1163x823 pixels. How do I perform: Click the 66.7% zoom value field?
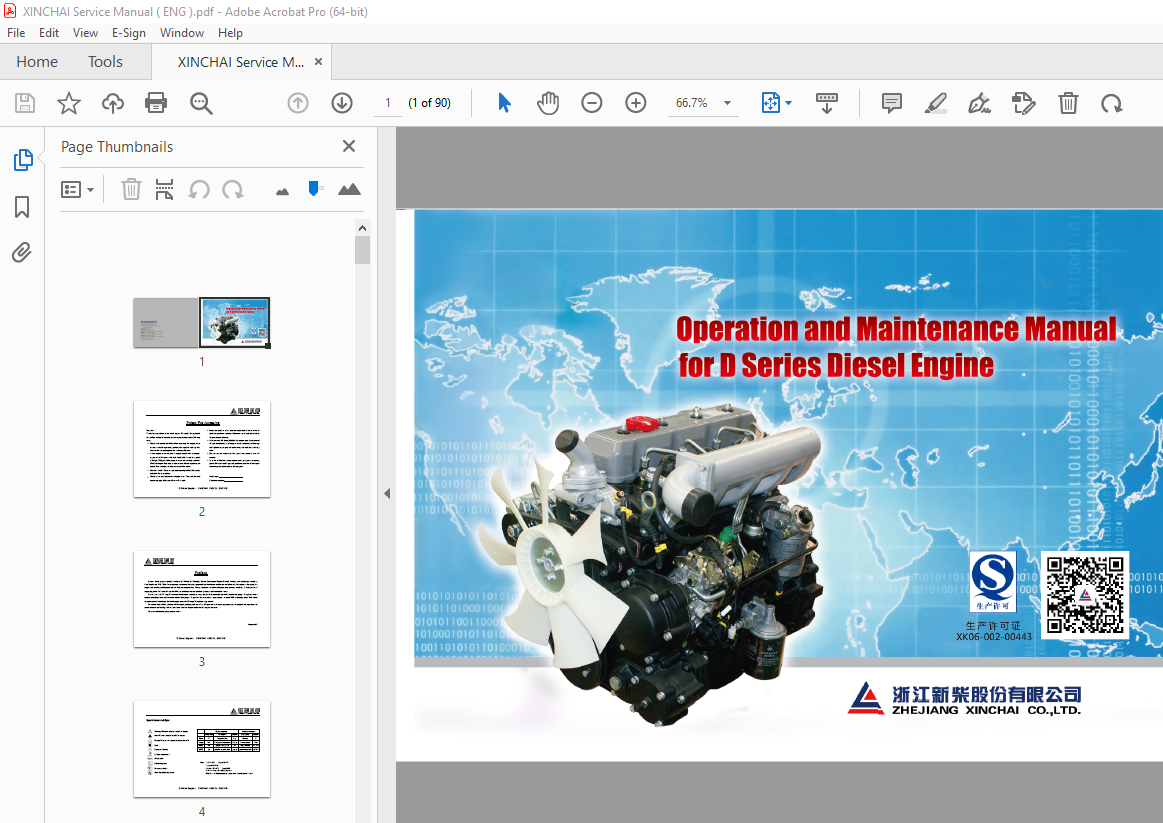tap(691, 103)
